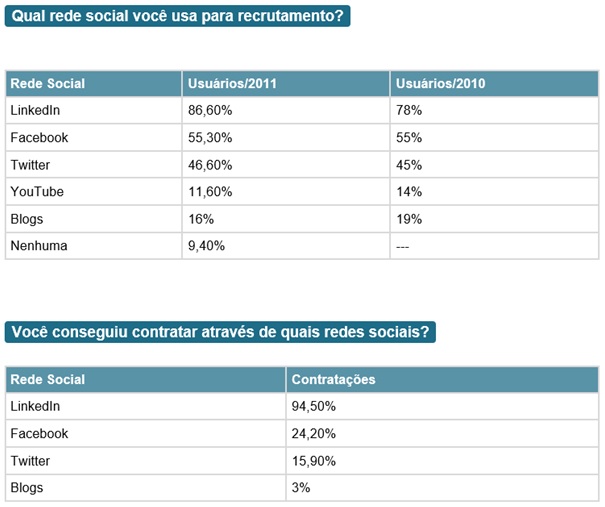Click the 94,50% hiring cell
Screen dimensions: 605x507
point(313,407)
